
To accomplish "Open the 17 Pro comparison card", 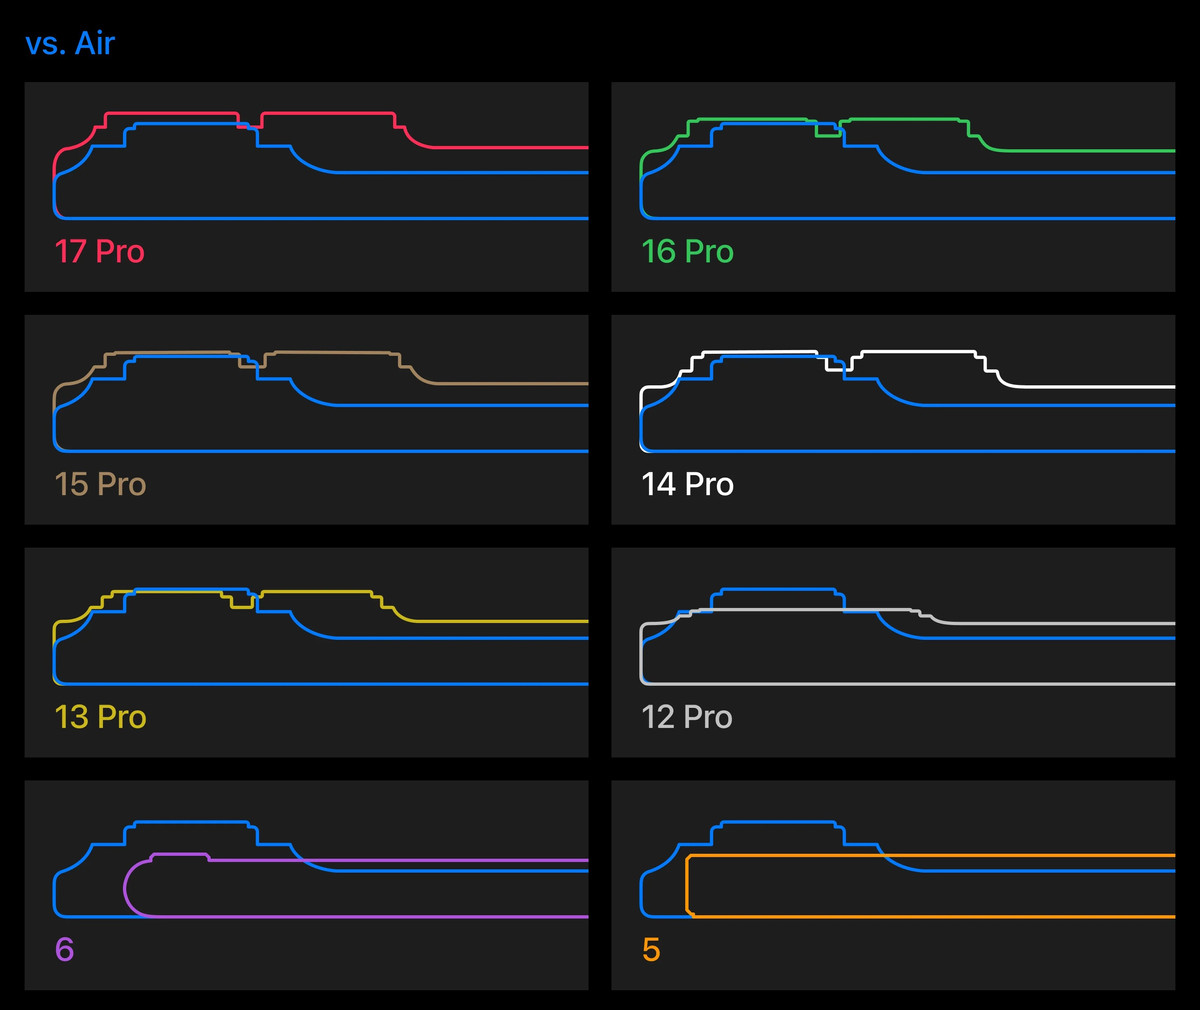I will 306,187.
